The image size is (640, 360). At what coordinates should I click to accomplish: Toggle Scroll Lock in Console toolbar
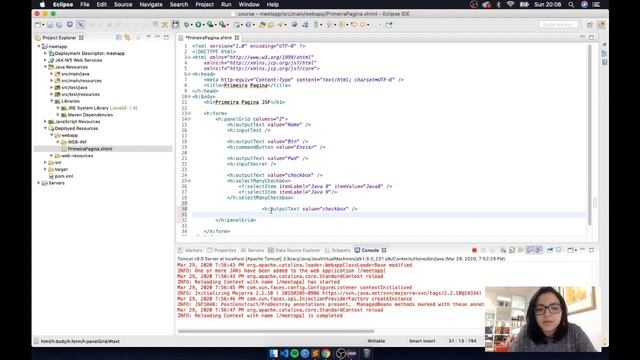512,250
